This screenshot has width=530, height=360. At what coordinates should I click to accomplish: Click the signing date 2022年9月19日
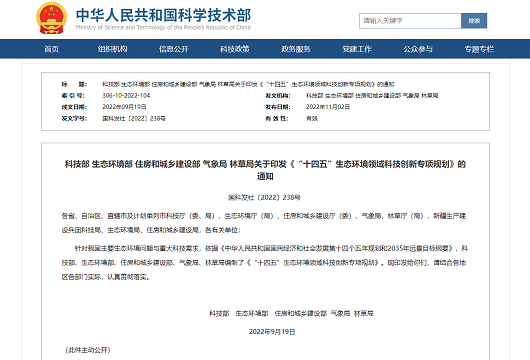272,332
